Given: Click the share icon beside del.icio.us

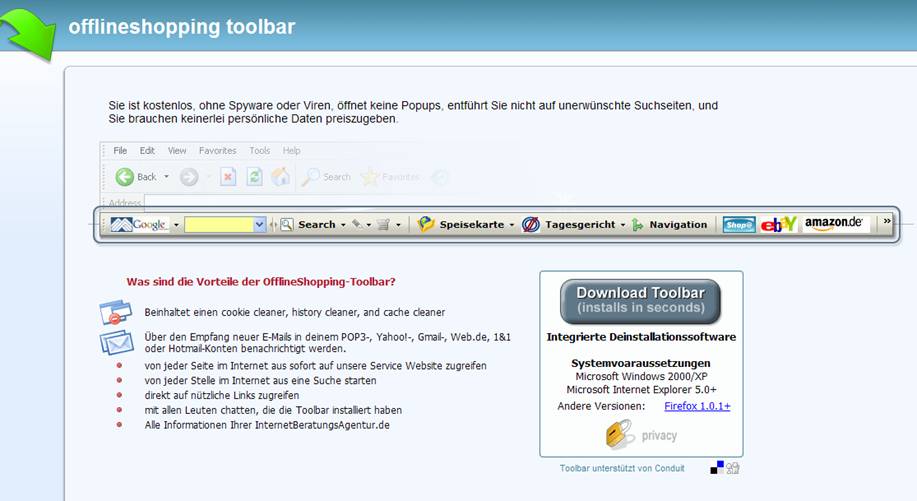Looking at the screenshot, I should pyautogui.click(x=733, y=468).
